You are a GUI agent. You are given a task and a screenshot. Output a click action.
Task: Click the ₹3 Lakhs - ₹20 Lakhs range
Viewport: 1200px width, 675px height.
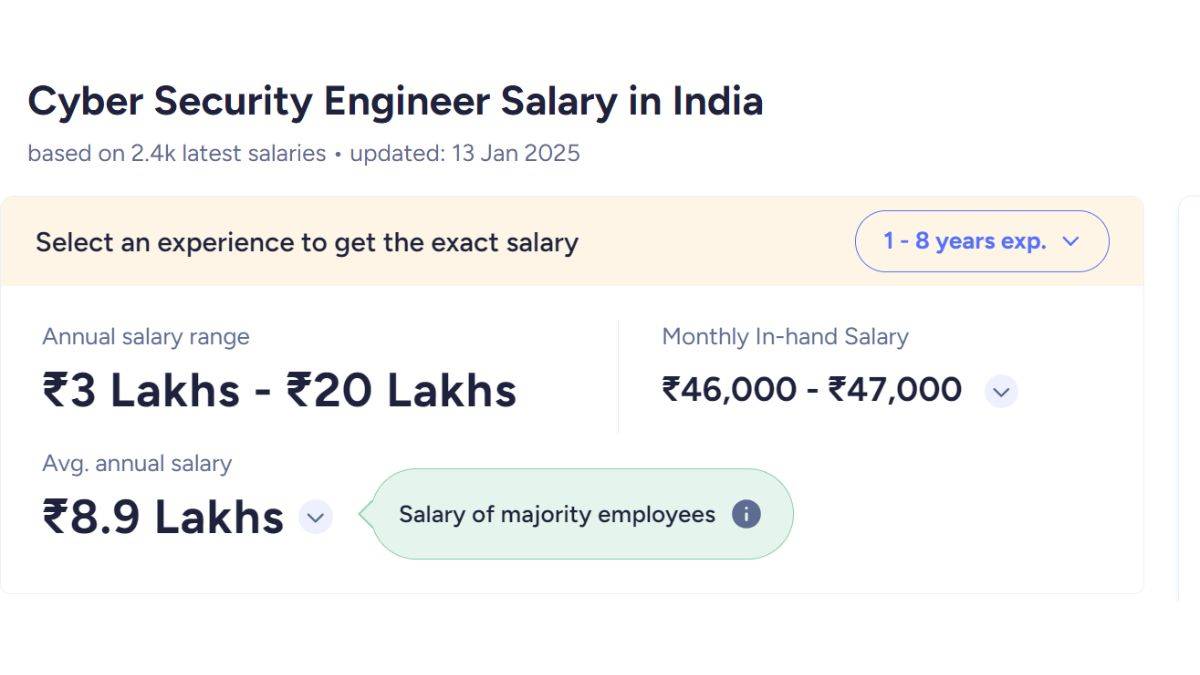tap(278, 389)
